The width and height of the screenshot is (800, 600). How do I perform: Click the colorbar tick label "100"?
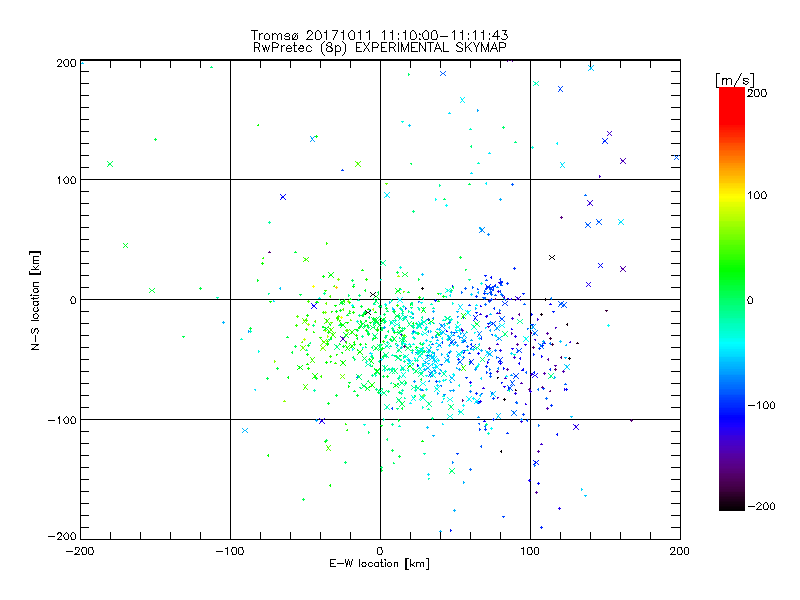(757, 195)
